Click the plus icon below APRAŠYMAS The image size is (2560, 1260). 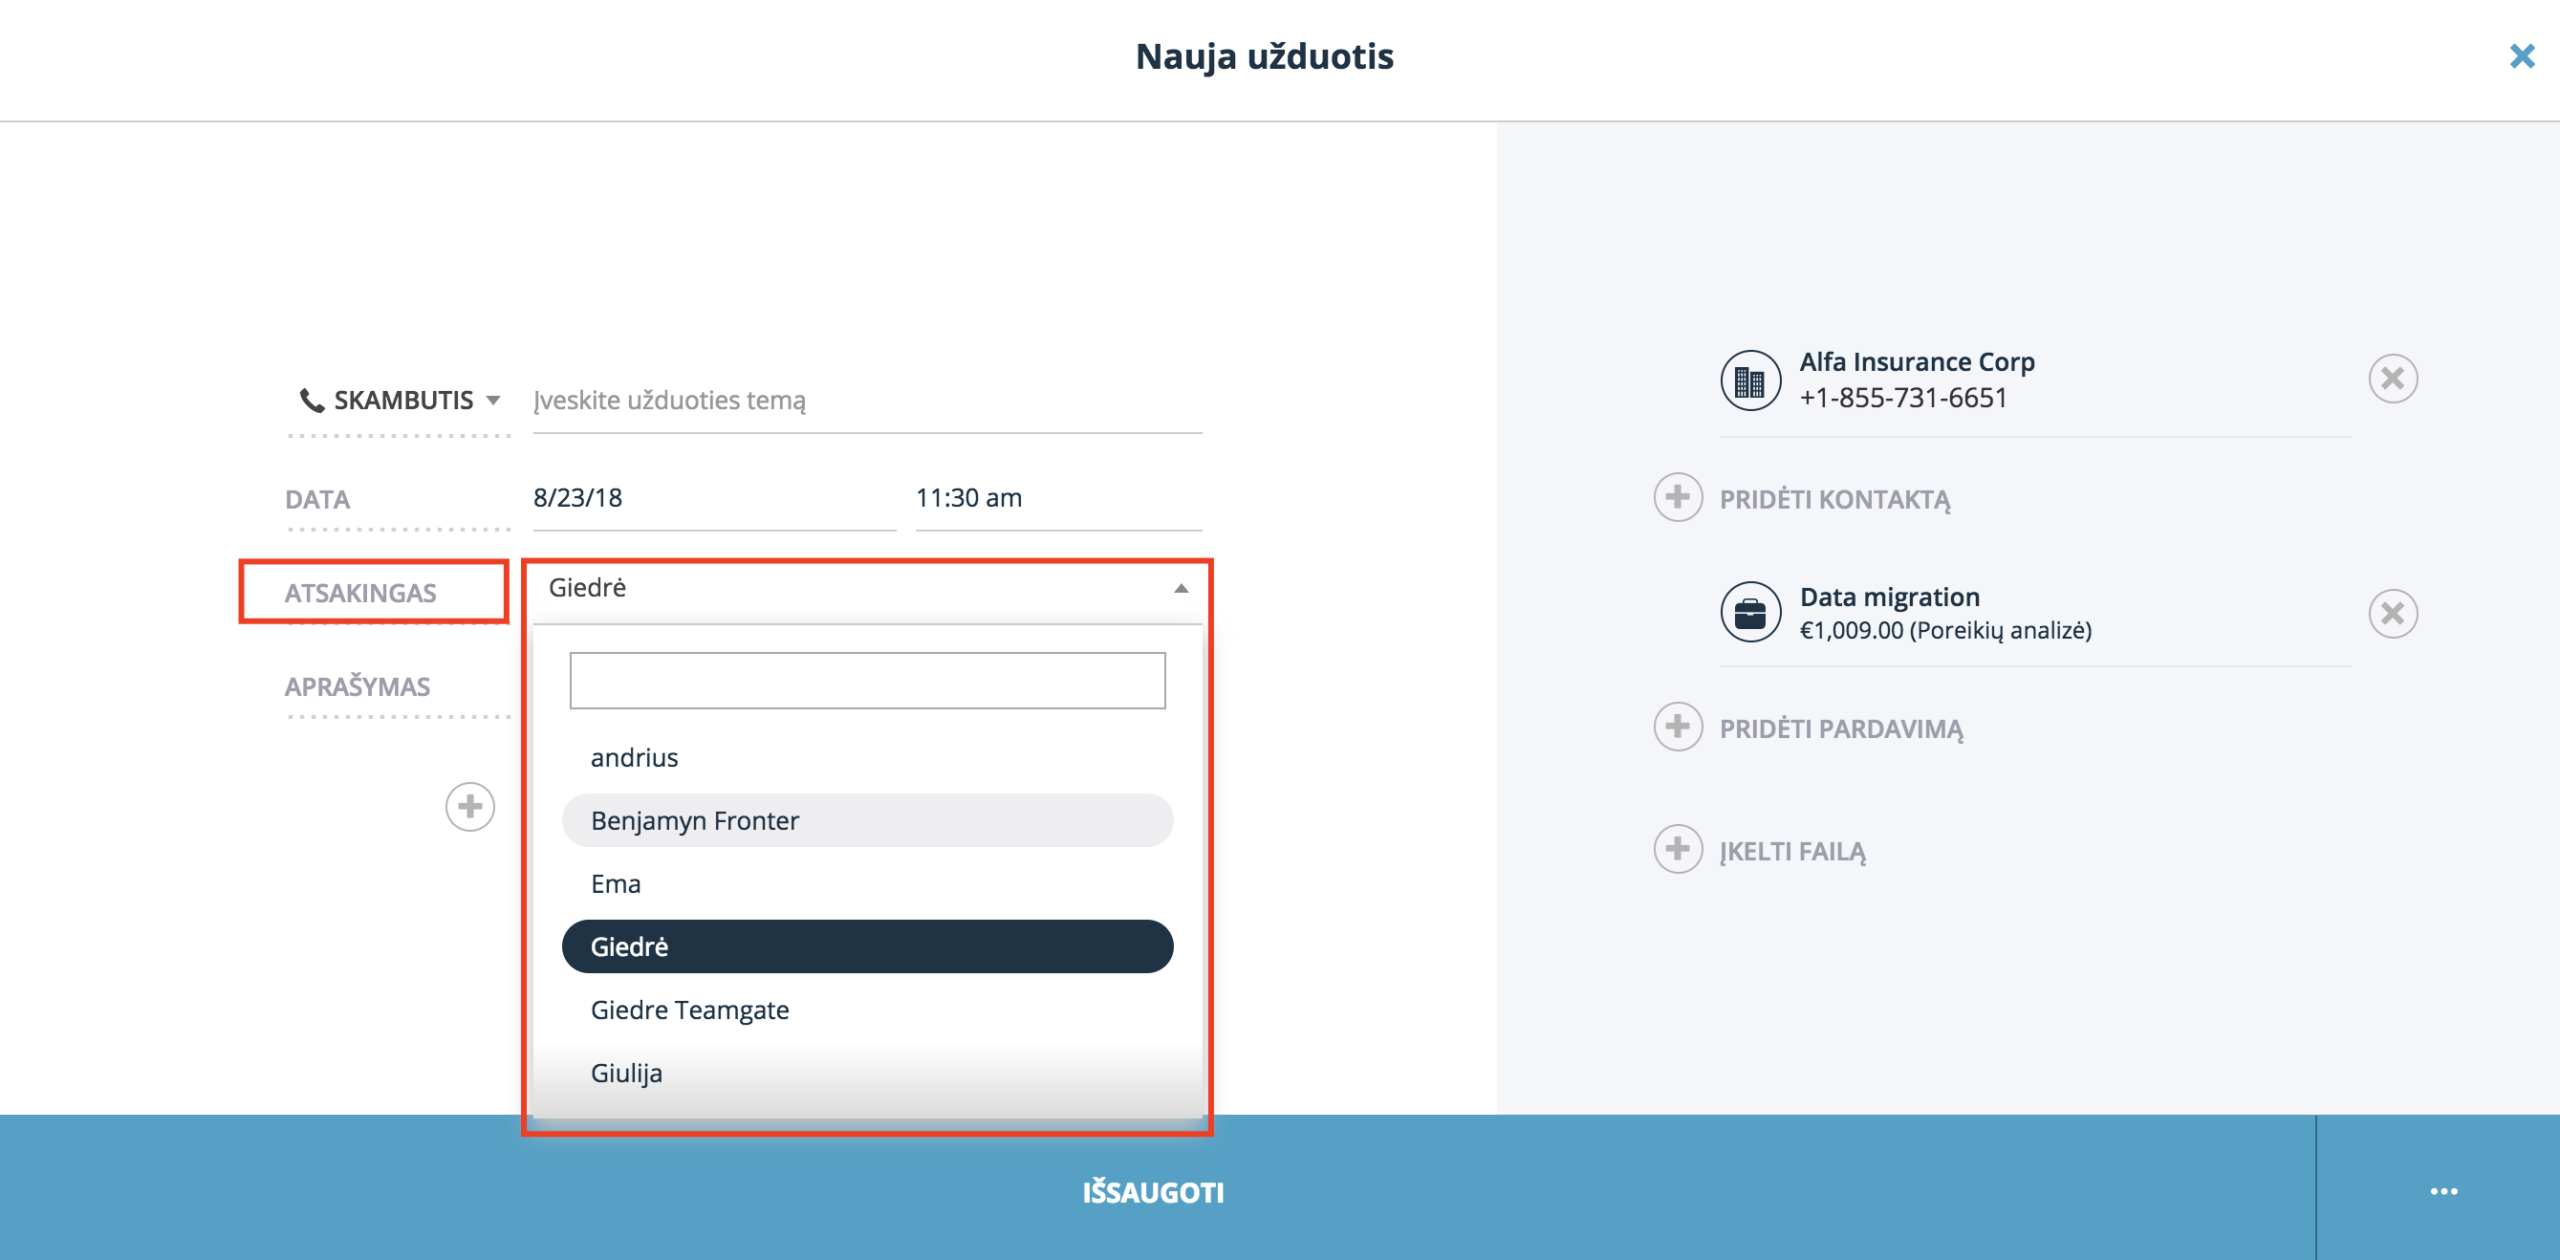point(470,807)
